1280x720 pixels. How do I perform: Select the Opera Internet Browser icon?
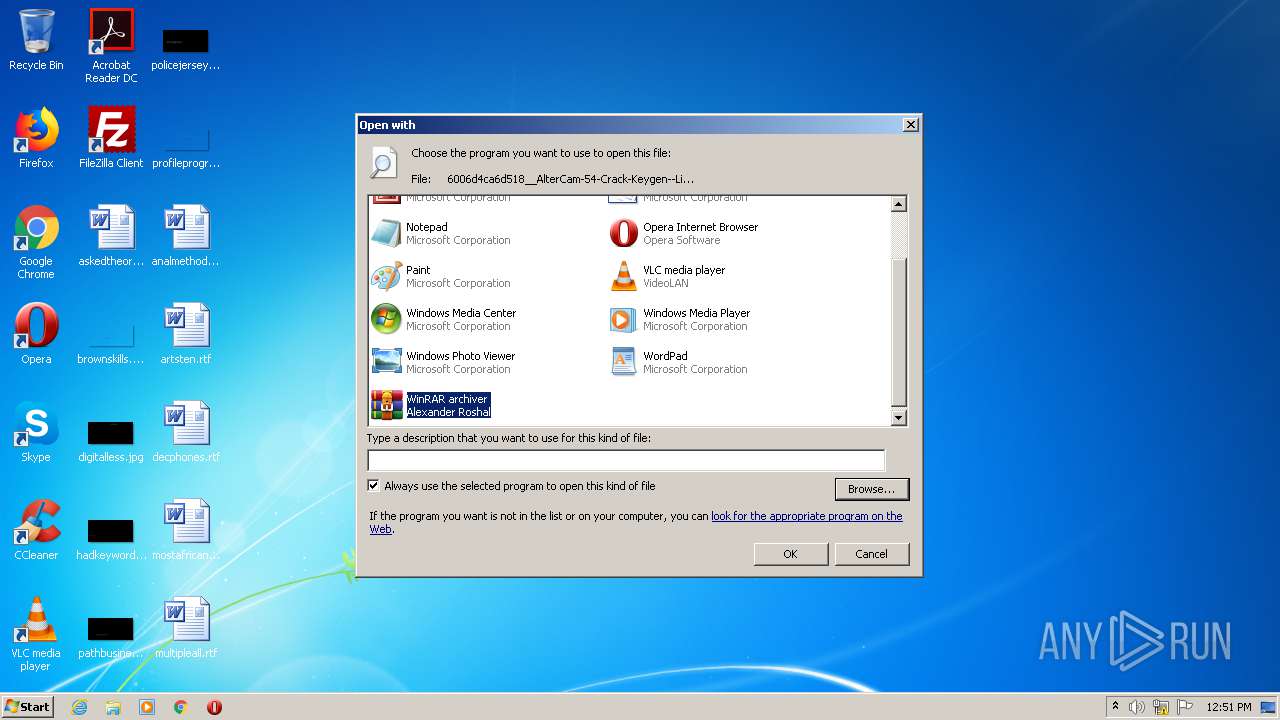click(x=623, y=233)
